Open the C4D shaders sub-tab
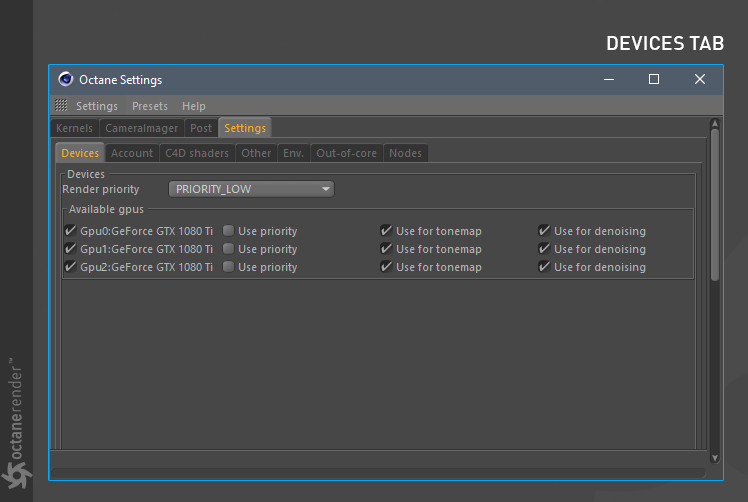Screen dimensions: 748x502 click(x=197, y=153)
